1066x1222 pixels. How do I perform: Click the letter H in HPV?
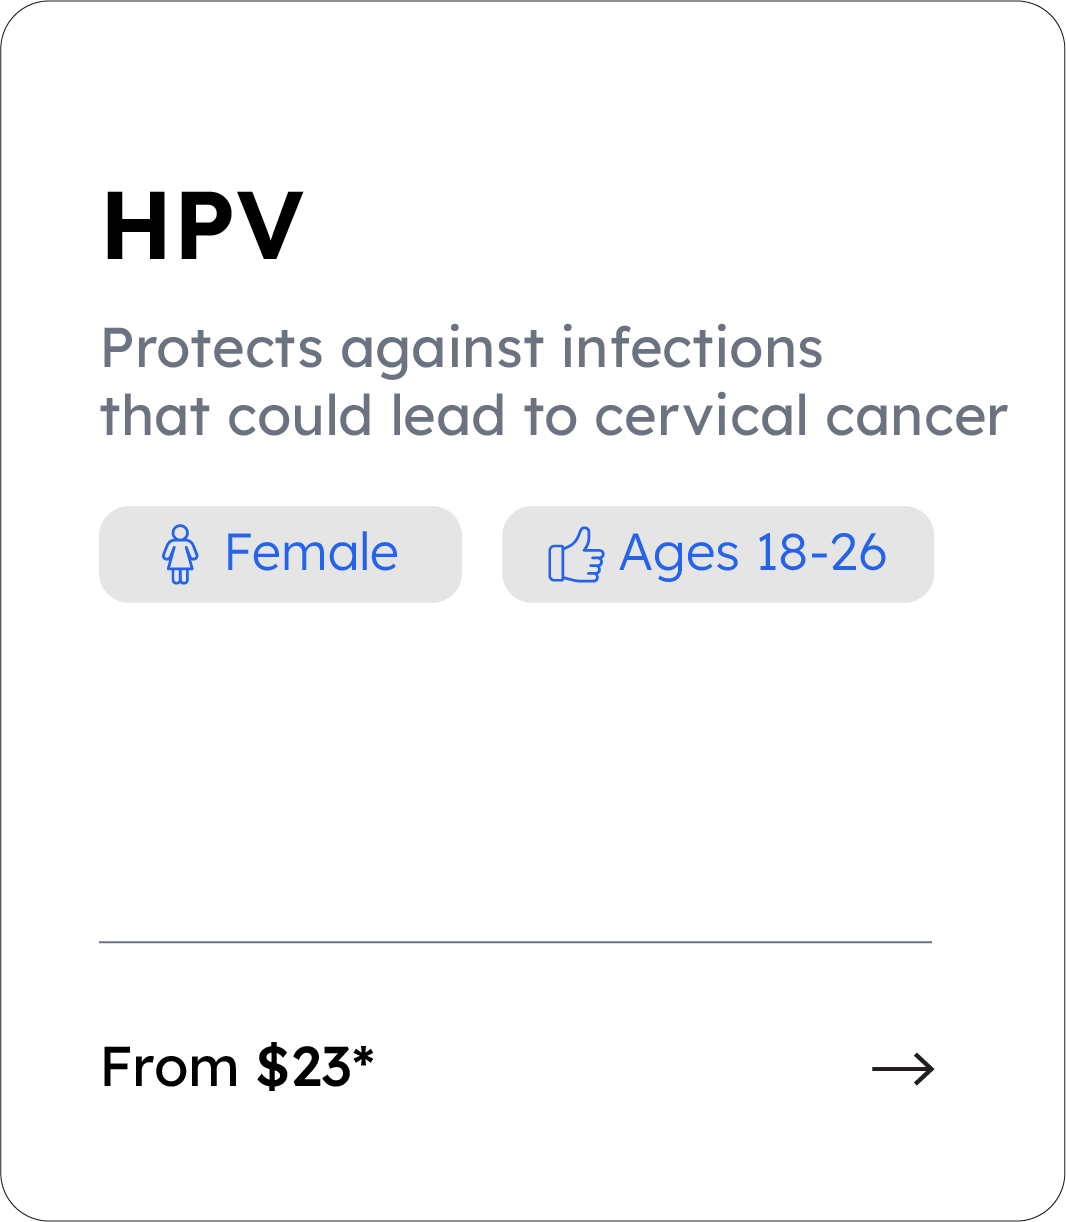tap(134, 226)
